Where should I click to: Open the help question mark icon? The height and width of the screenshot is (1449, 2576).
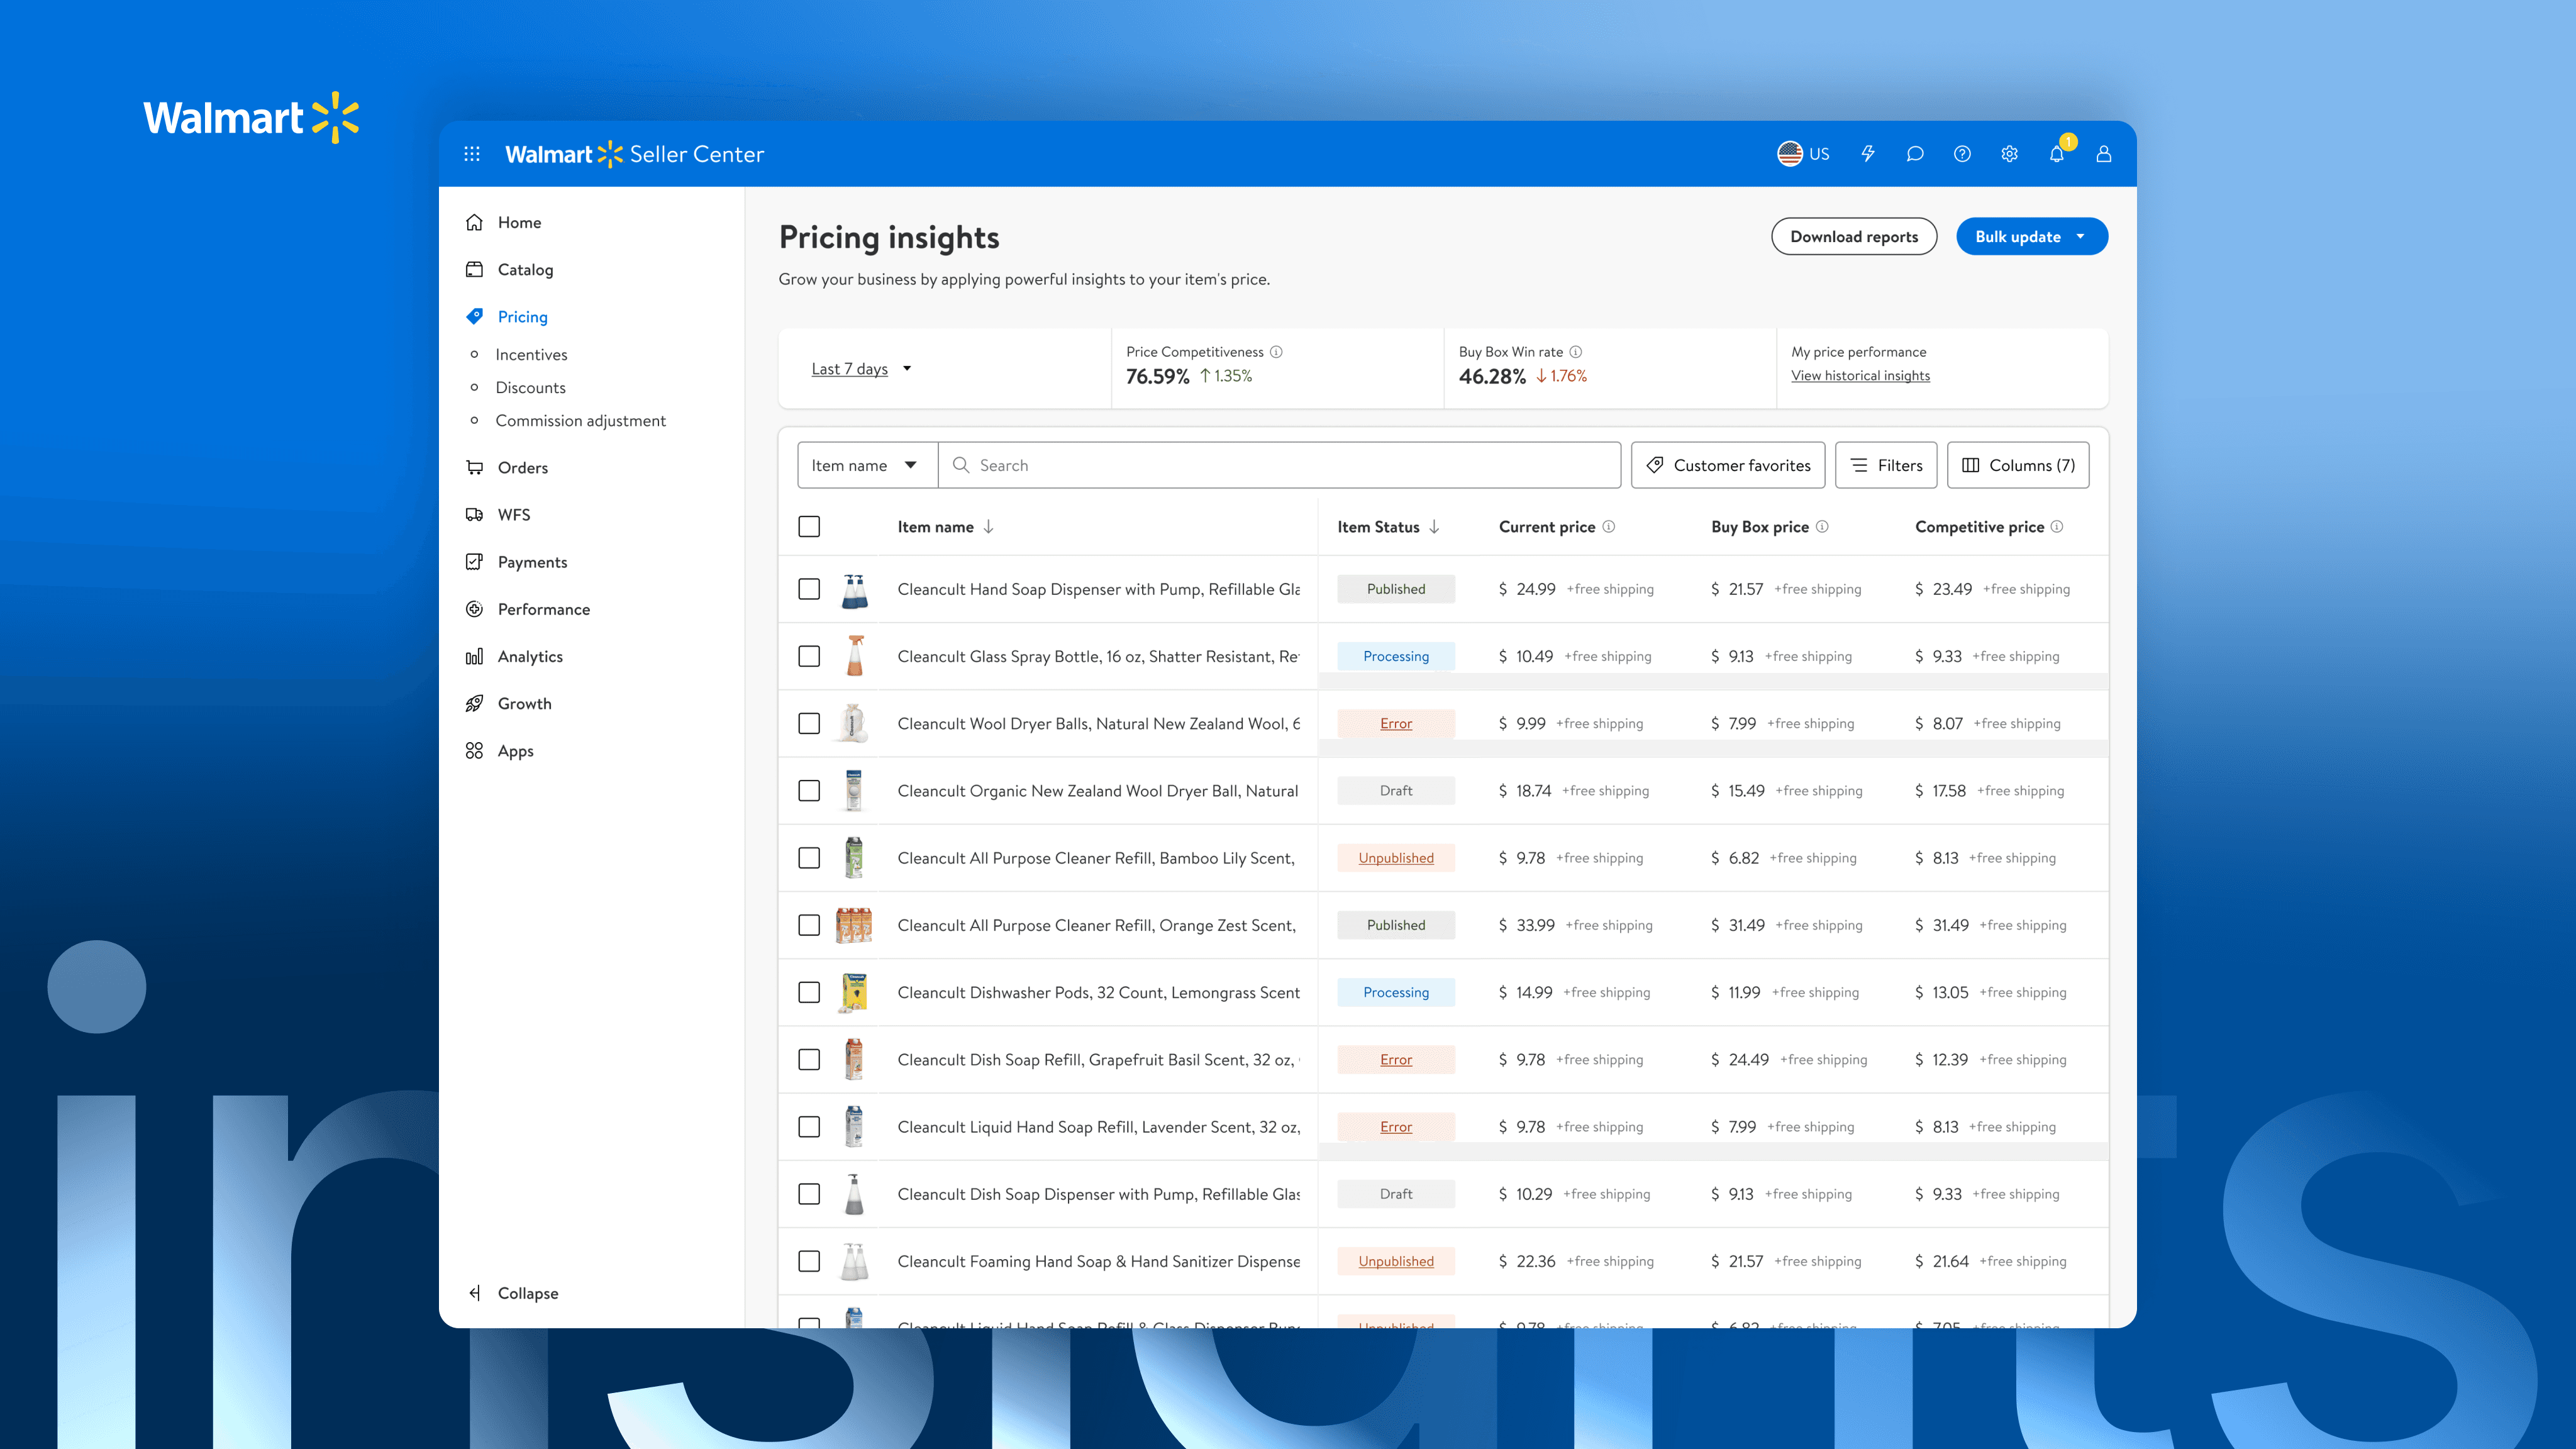(1962, 154)
